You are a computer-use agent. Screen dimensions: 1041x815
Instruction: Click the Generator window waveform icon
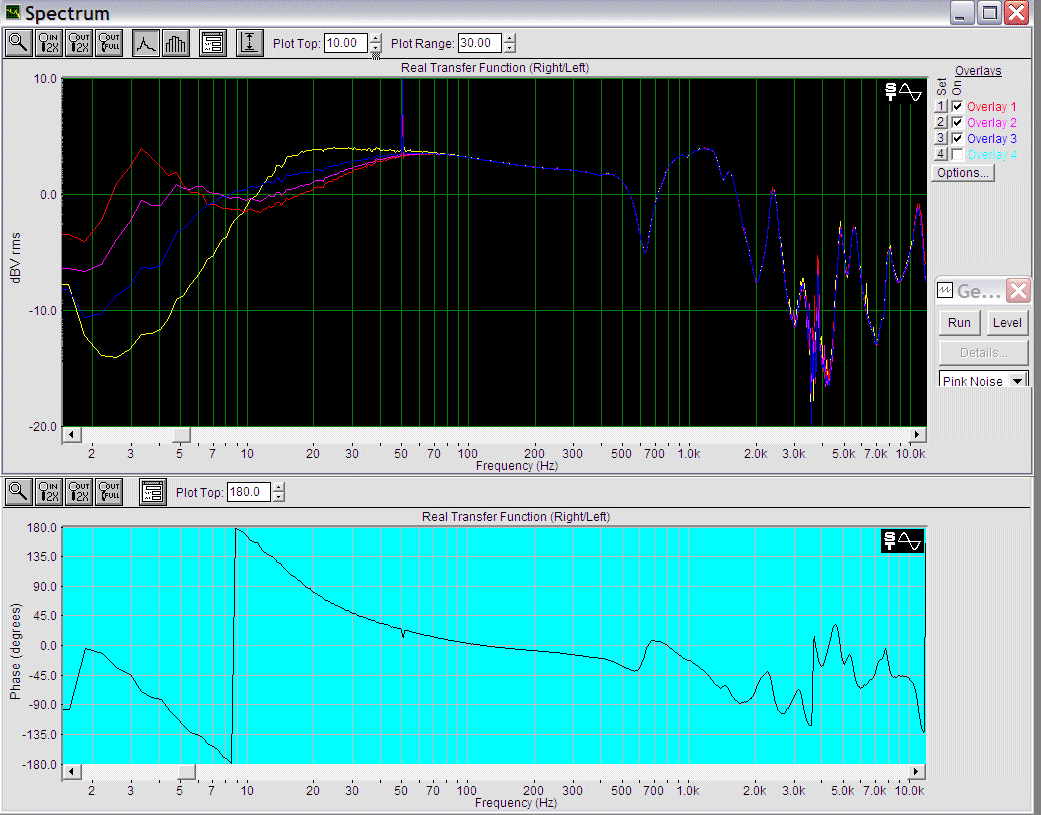point(945,290)
